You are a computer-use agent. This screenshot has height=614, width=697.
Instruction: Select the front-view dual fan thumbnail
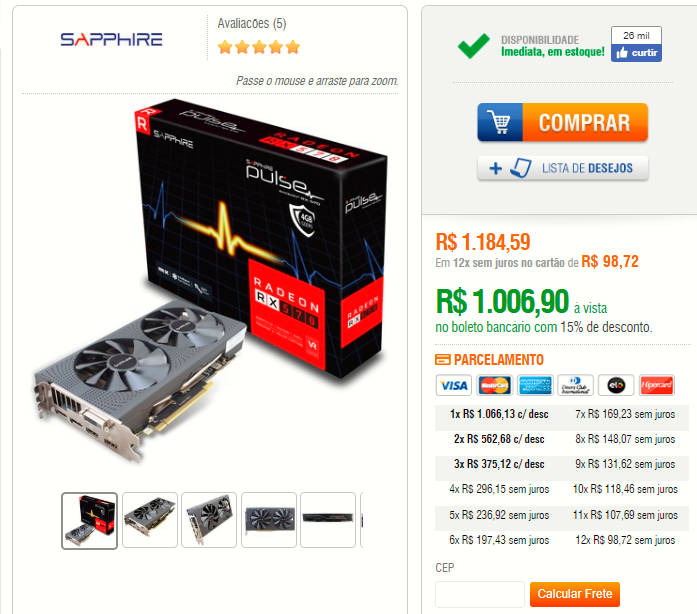point(269,520)
